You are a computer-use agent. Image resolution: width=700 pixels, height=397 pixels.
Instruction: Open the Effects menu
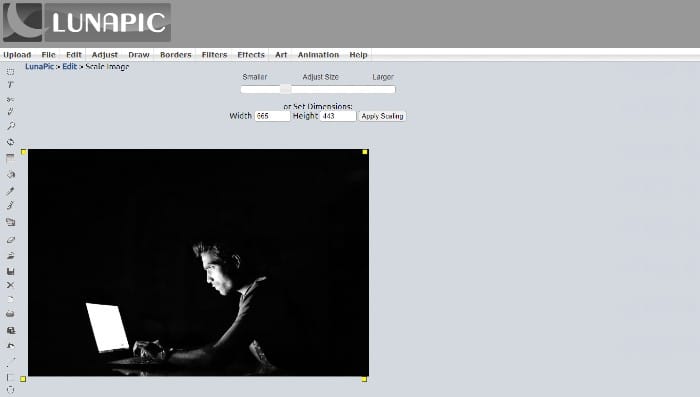point(251,54)
